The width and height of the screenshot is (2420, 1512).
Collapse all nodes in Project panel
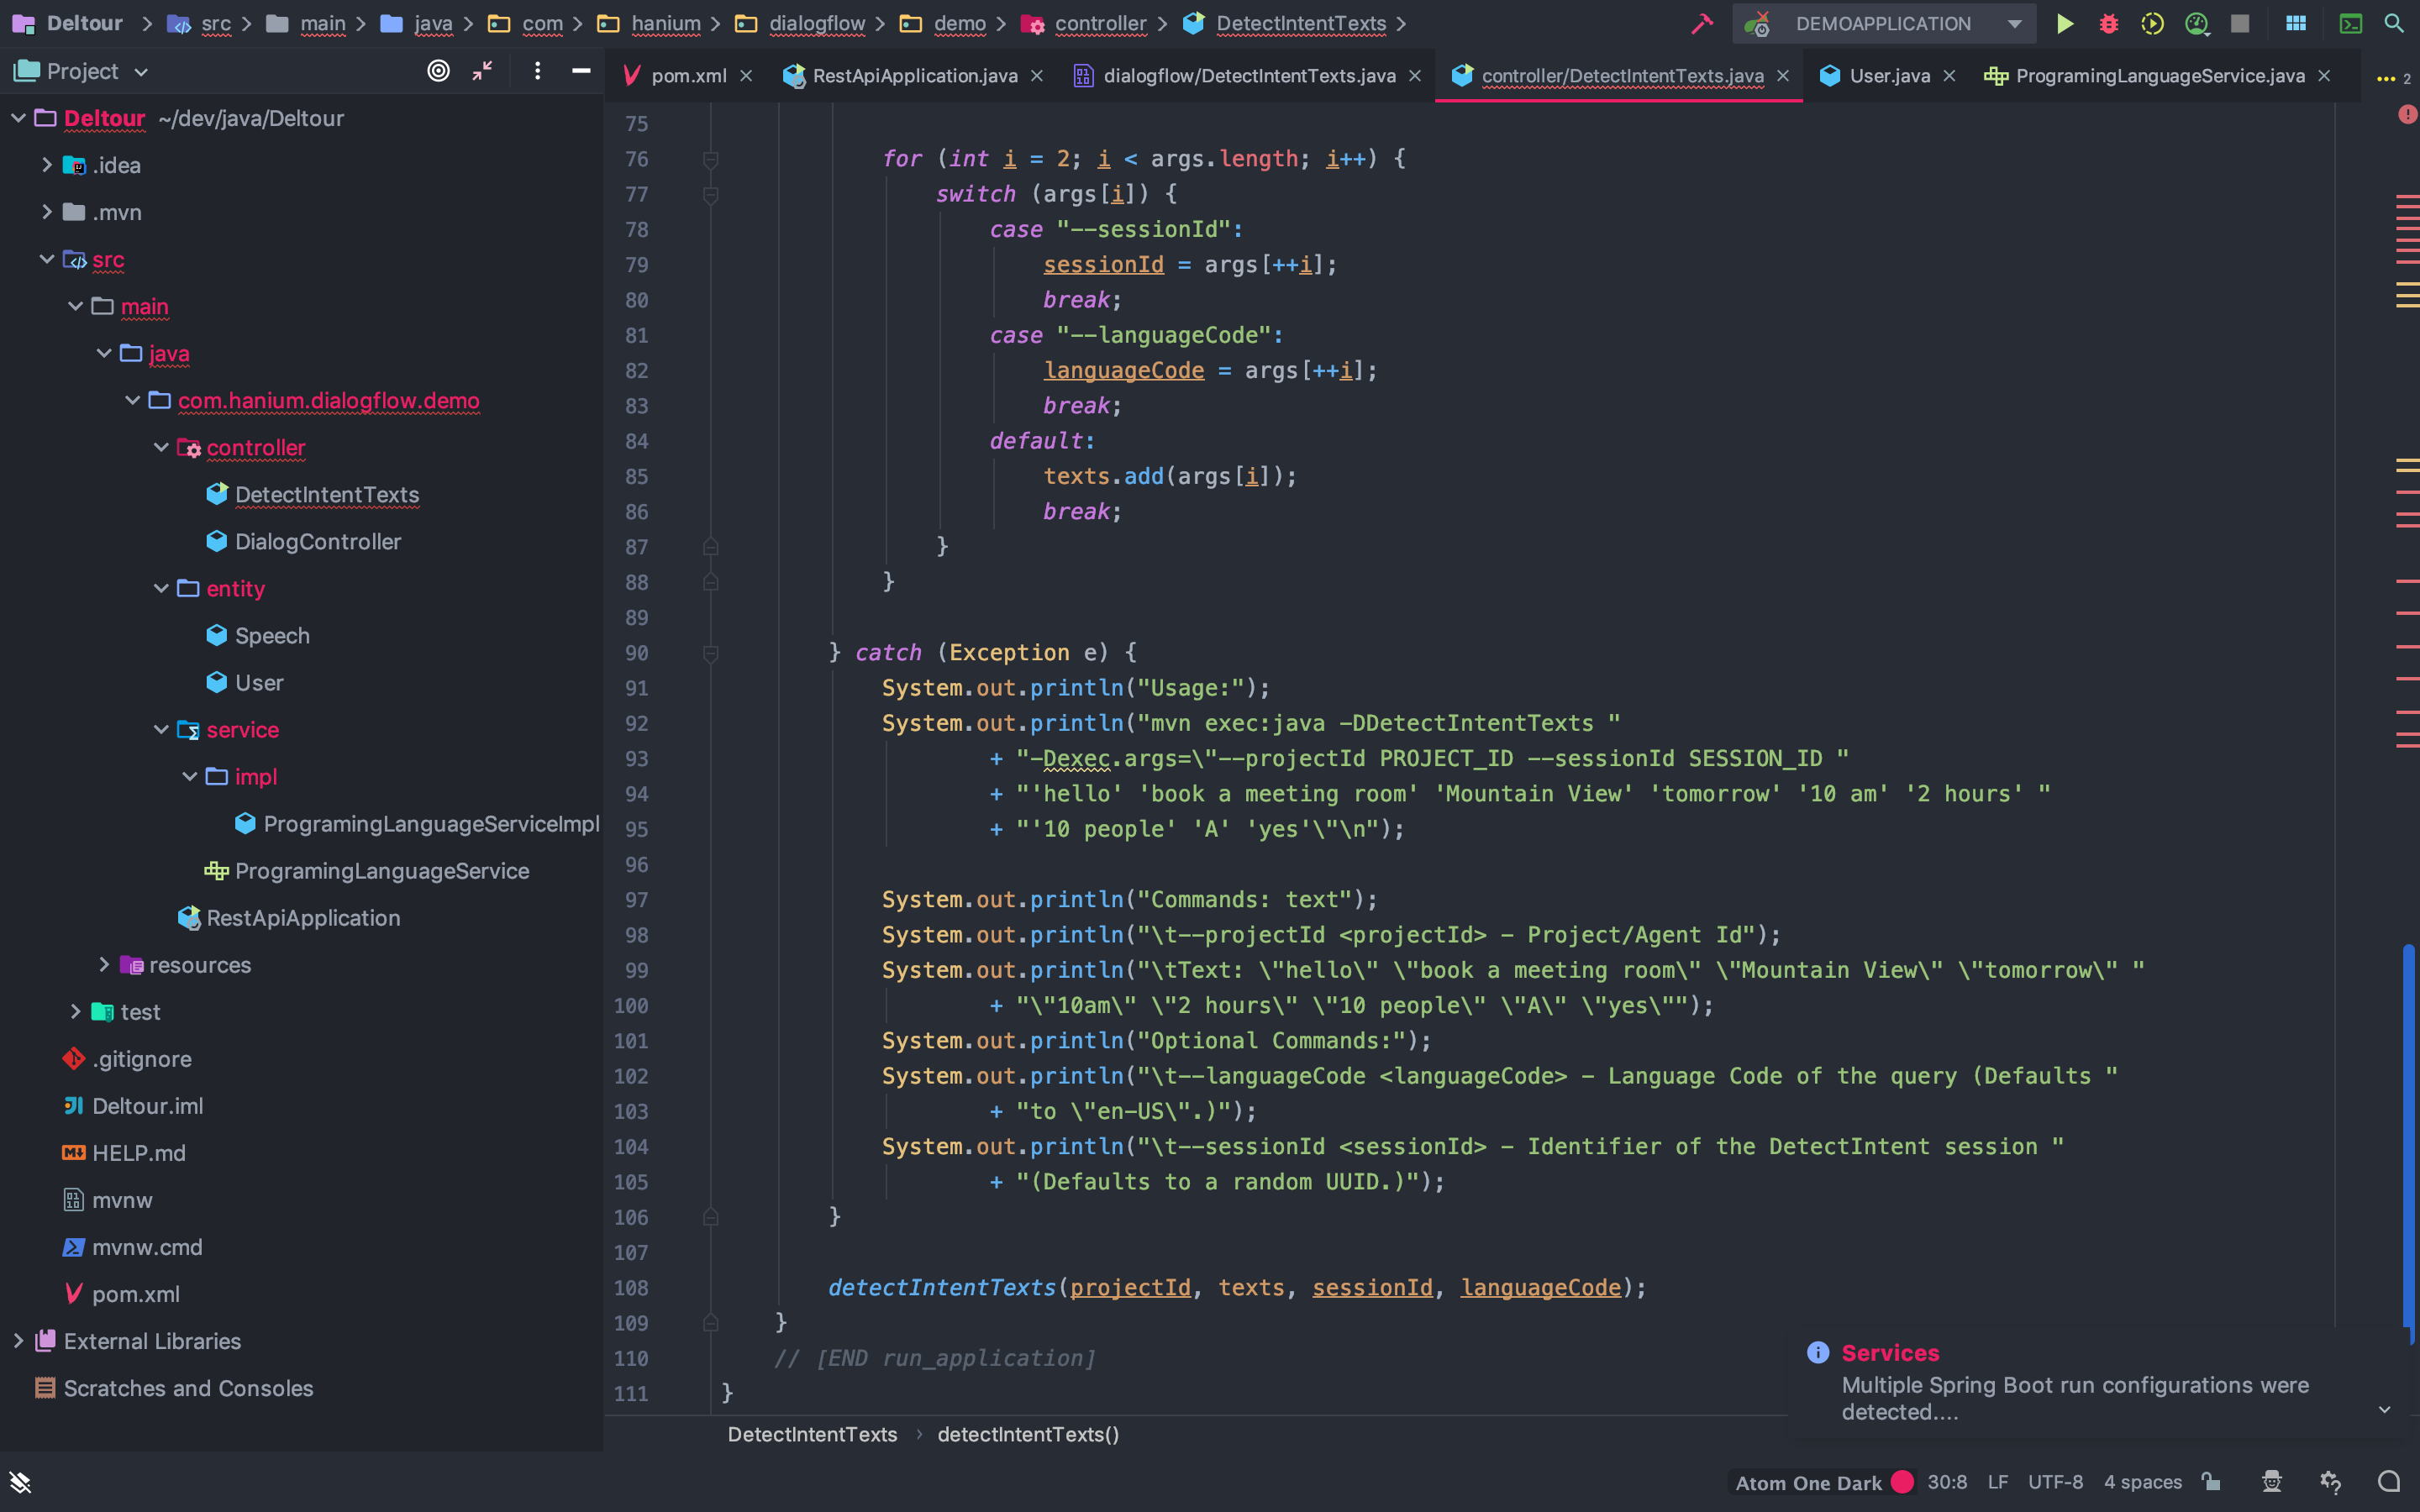coord(482,71)
